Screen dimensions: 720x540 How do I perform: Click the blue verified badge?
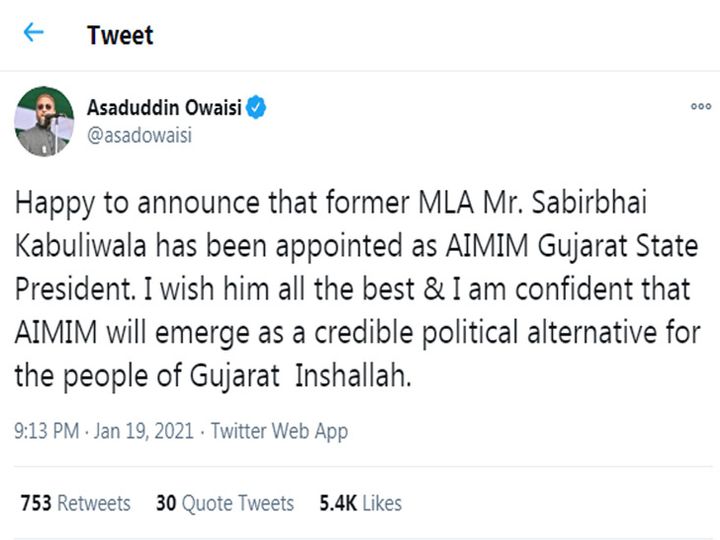pos(257,108)
